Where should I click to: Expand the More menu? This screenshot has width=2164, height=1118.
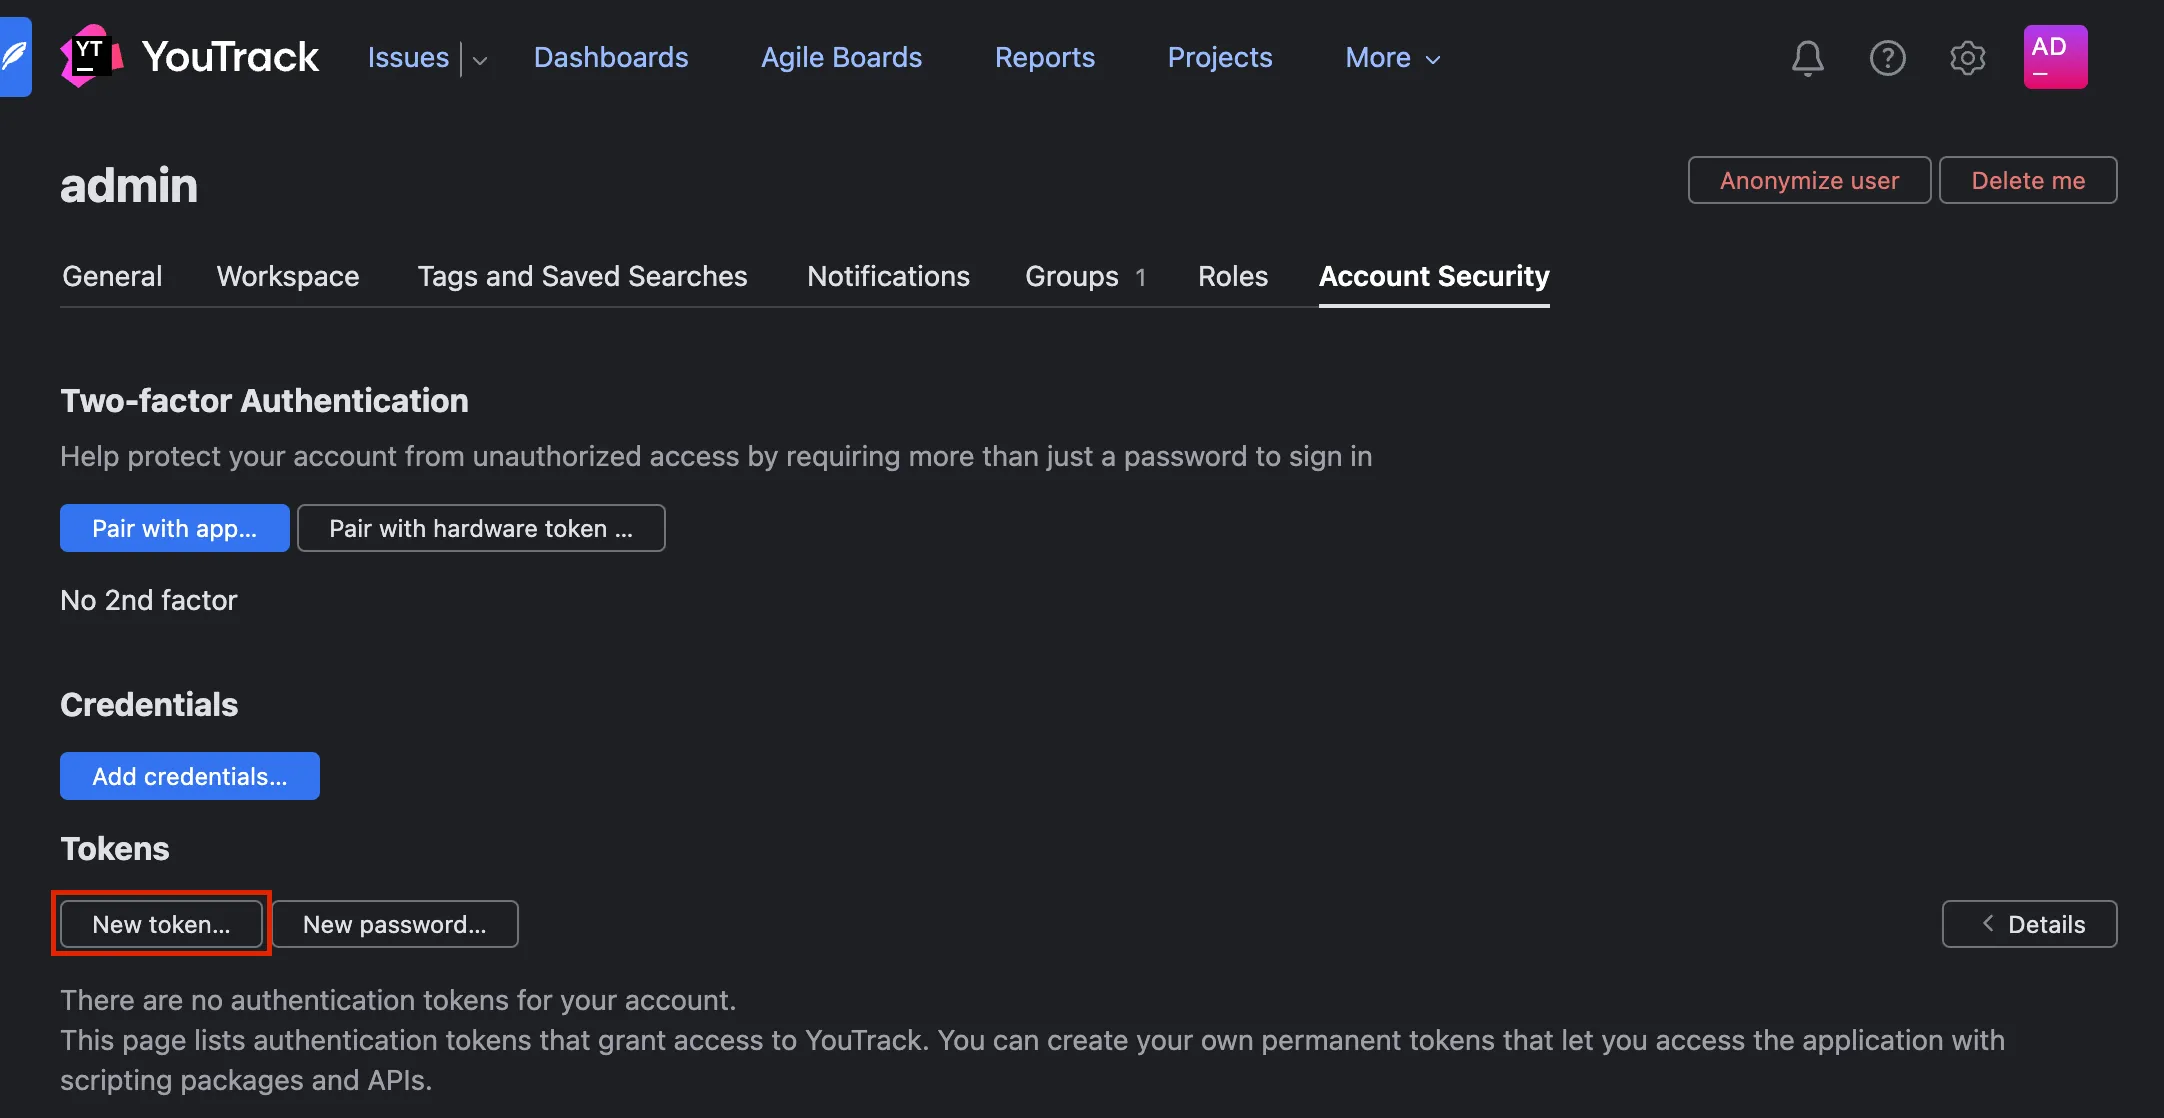coord(1393,58)
